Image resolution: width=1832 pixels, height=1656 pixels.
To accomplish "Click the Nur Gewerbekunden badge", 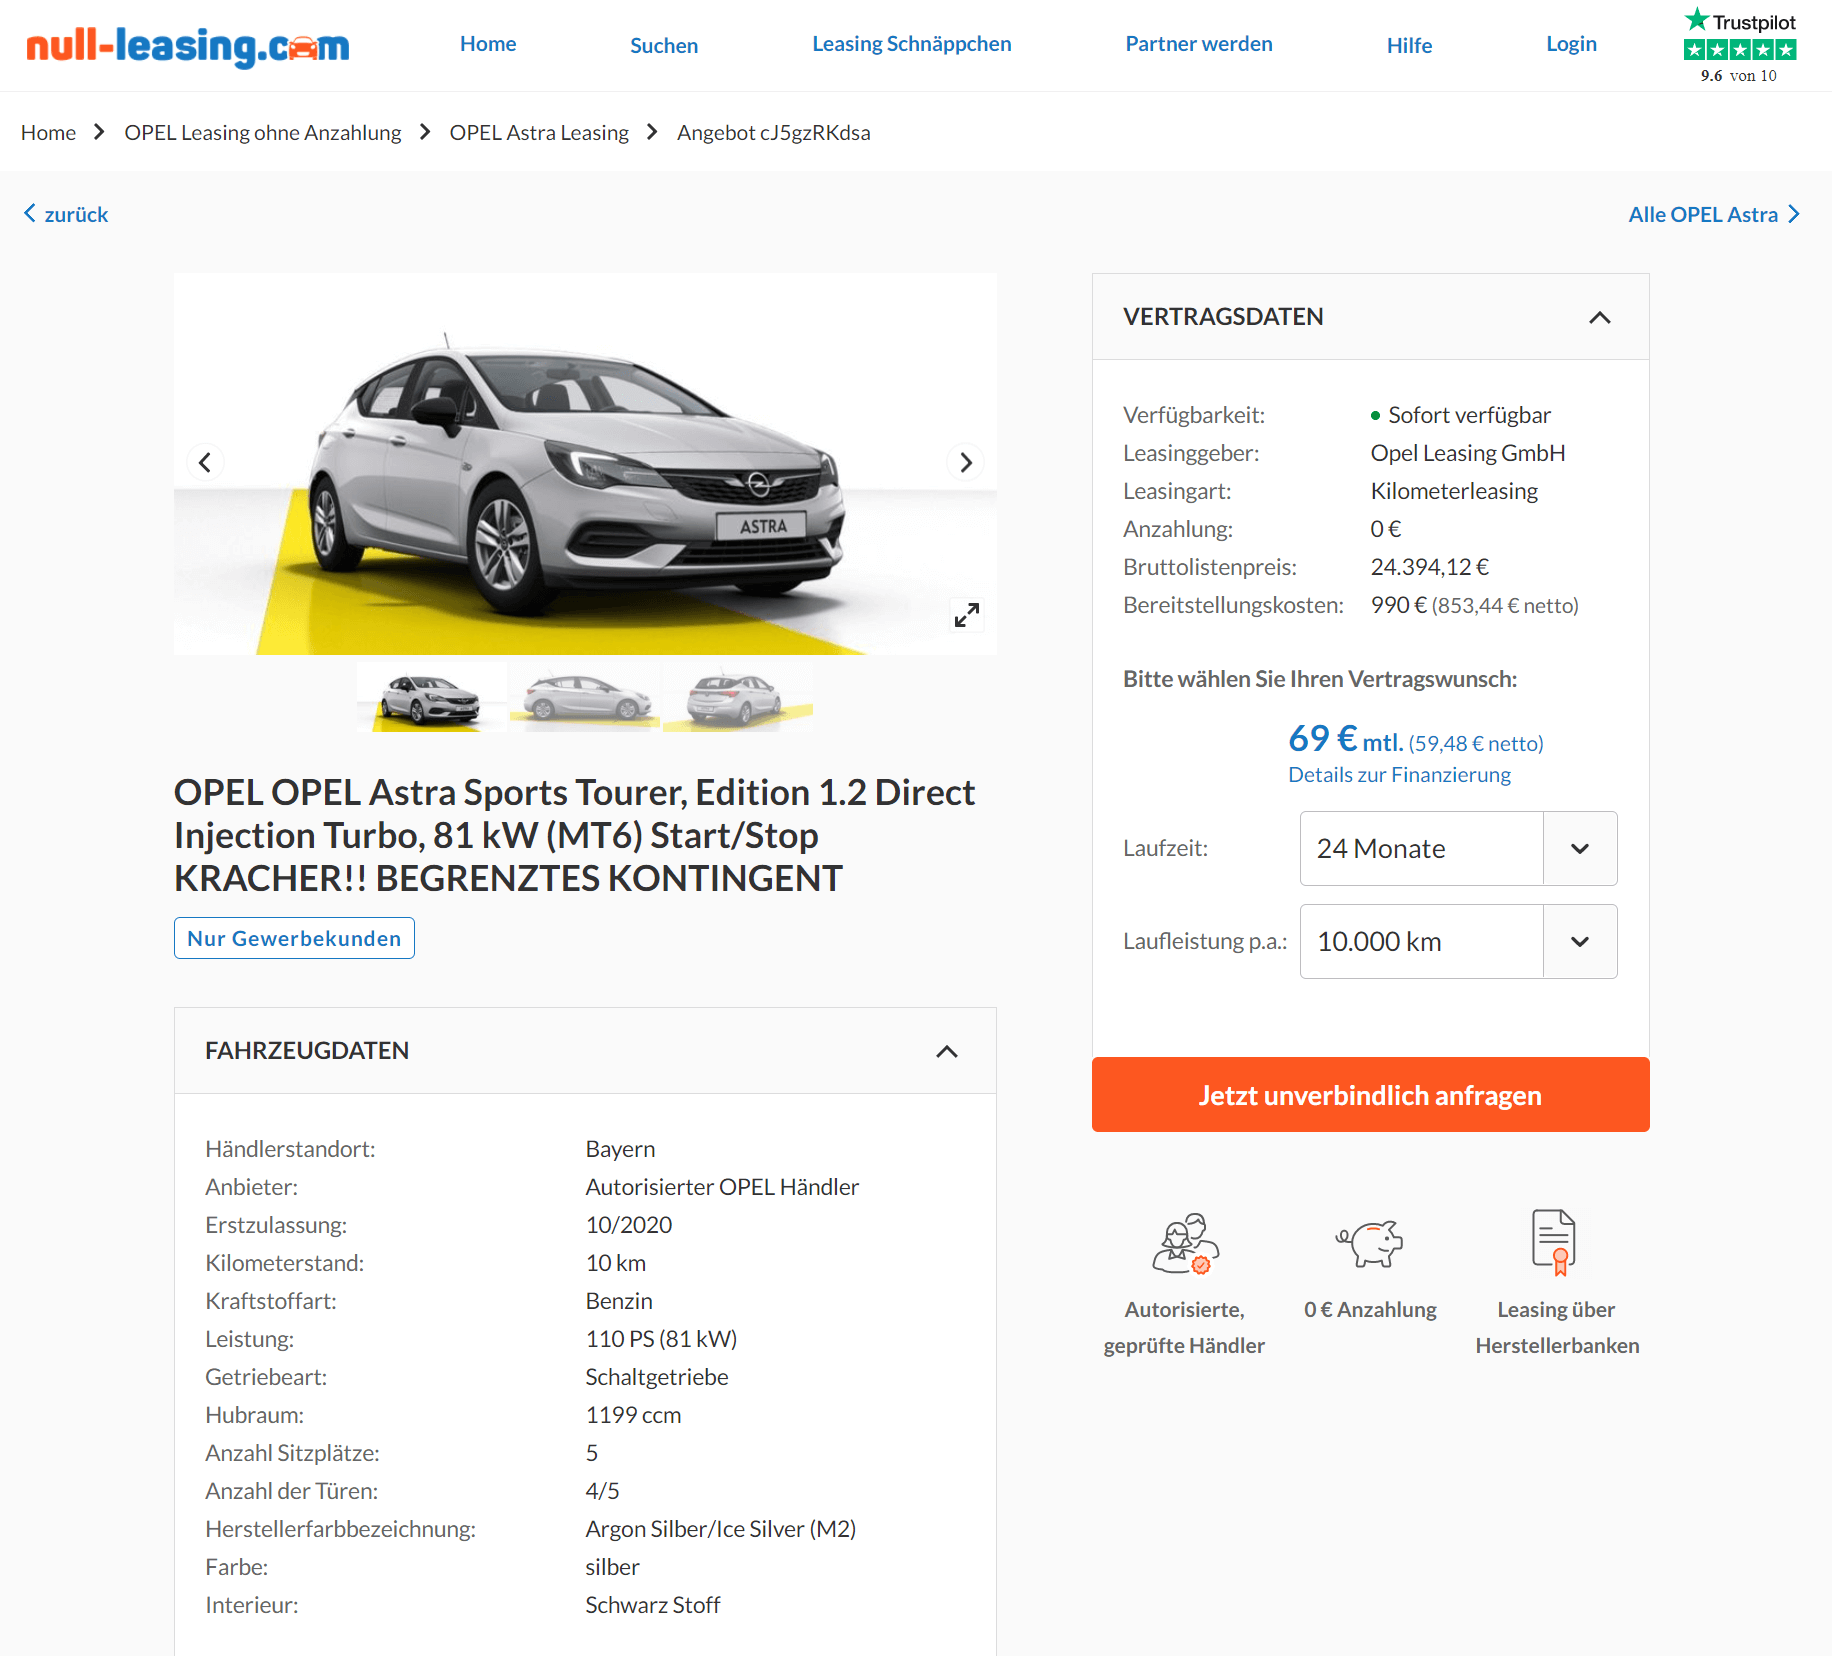I will (294, 938).
